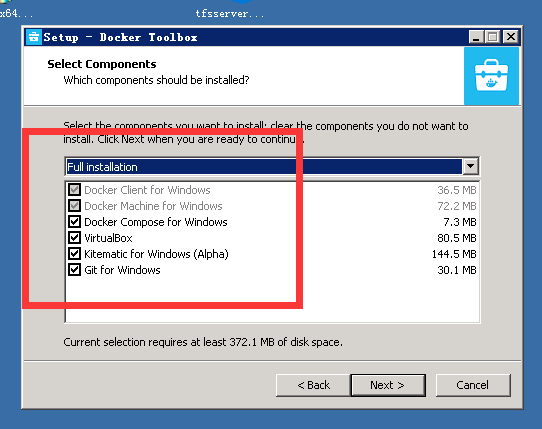
Task: Click the Docker Toolbox title bar icon
Action: [x=34, y=37]
